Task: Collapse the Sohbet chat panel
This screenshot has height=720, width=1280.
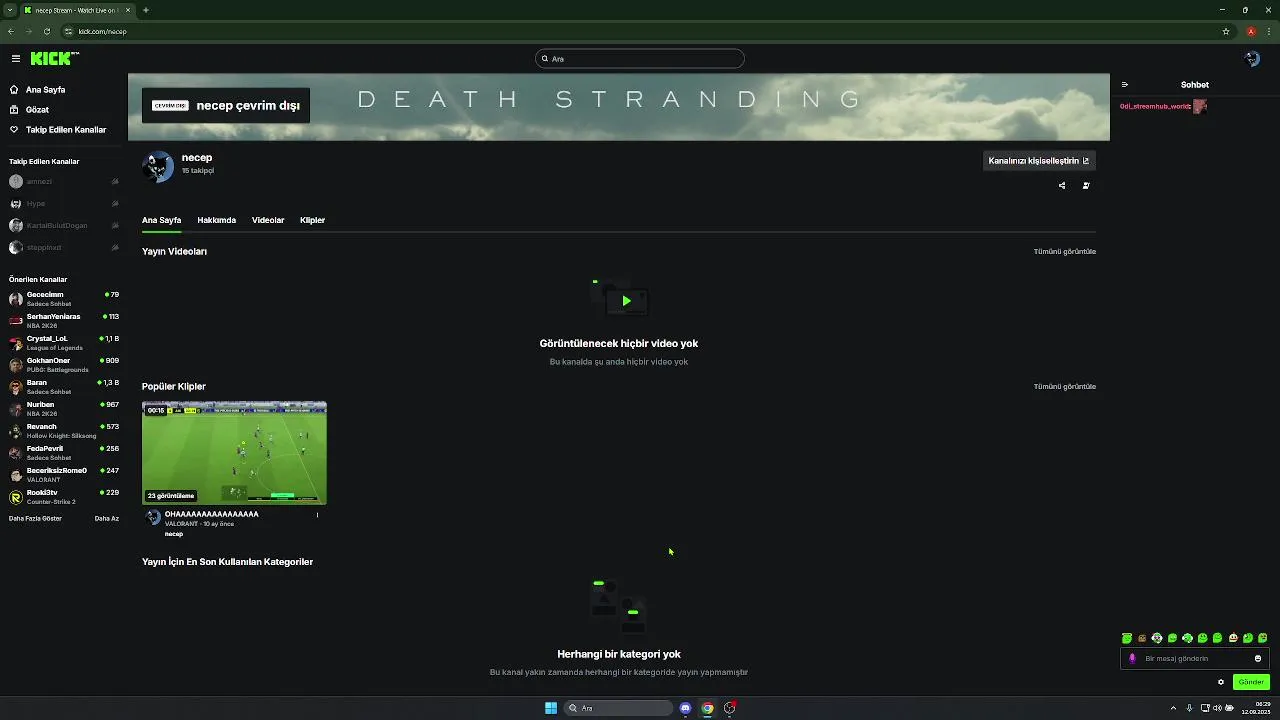Action: [x=1125, y=85]
